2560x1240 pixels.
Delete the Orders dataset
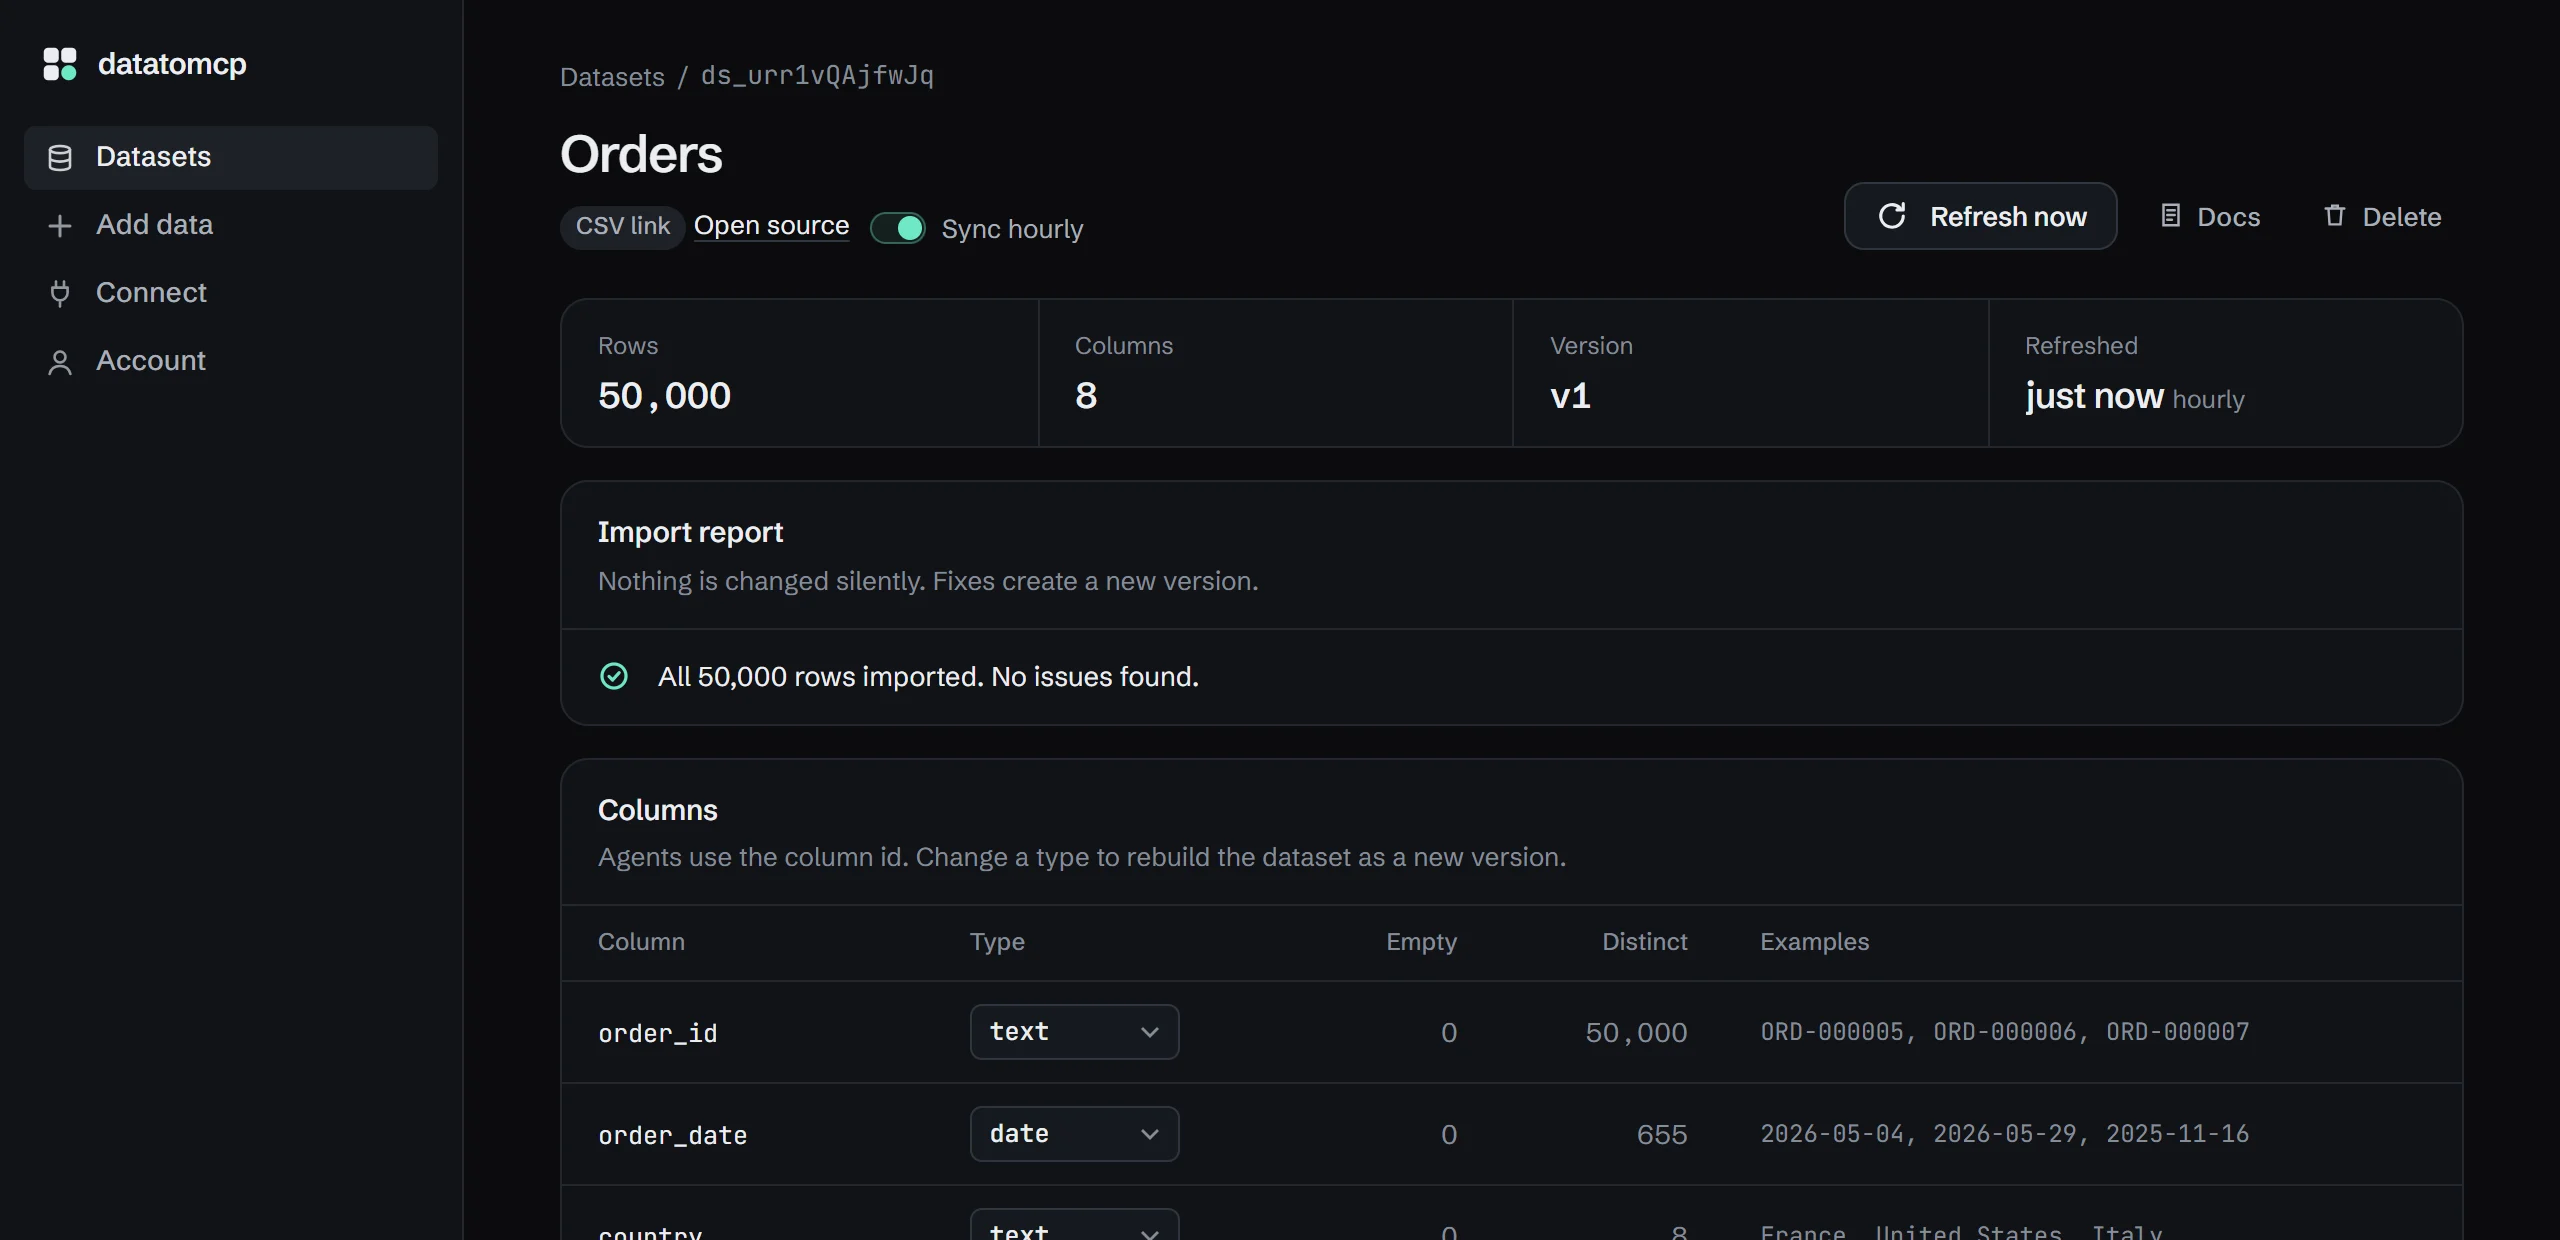(x=2383, y=216)
